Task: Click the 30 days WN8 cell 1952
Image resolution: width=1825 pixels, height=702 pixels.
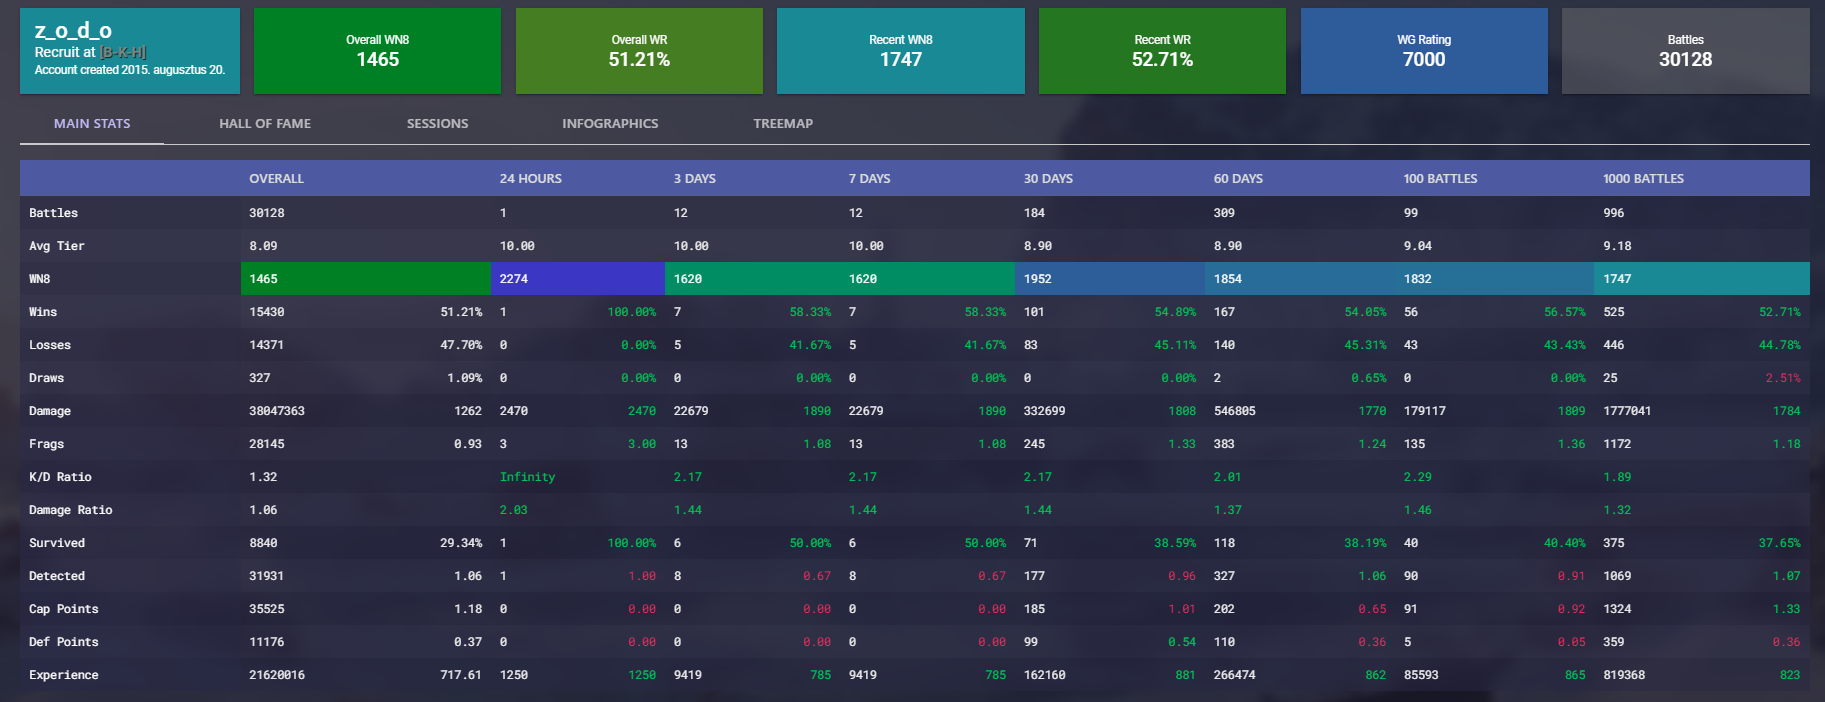Action: click(x=1110, y=278)
